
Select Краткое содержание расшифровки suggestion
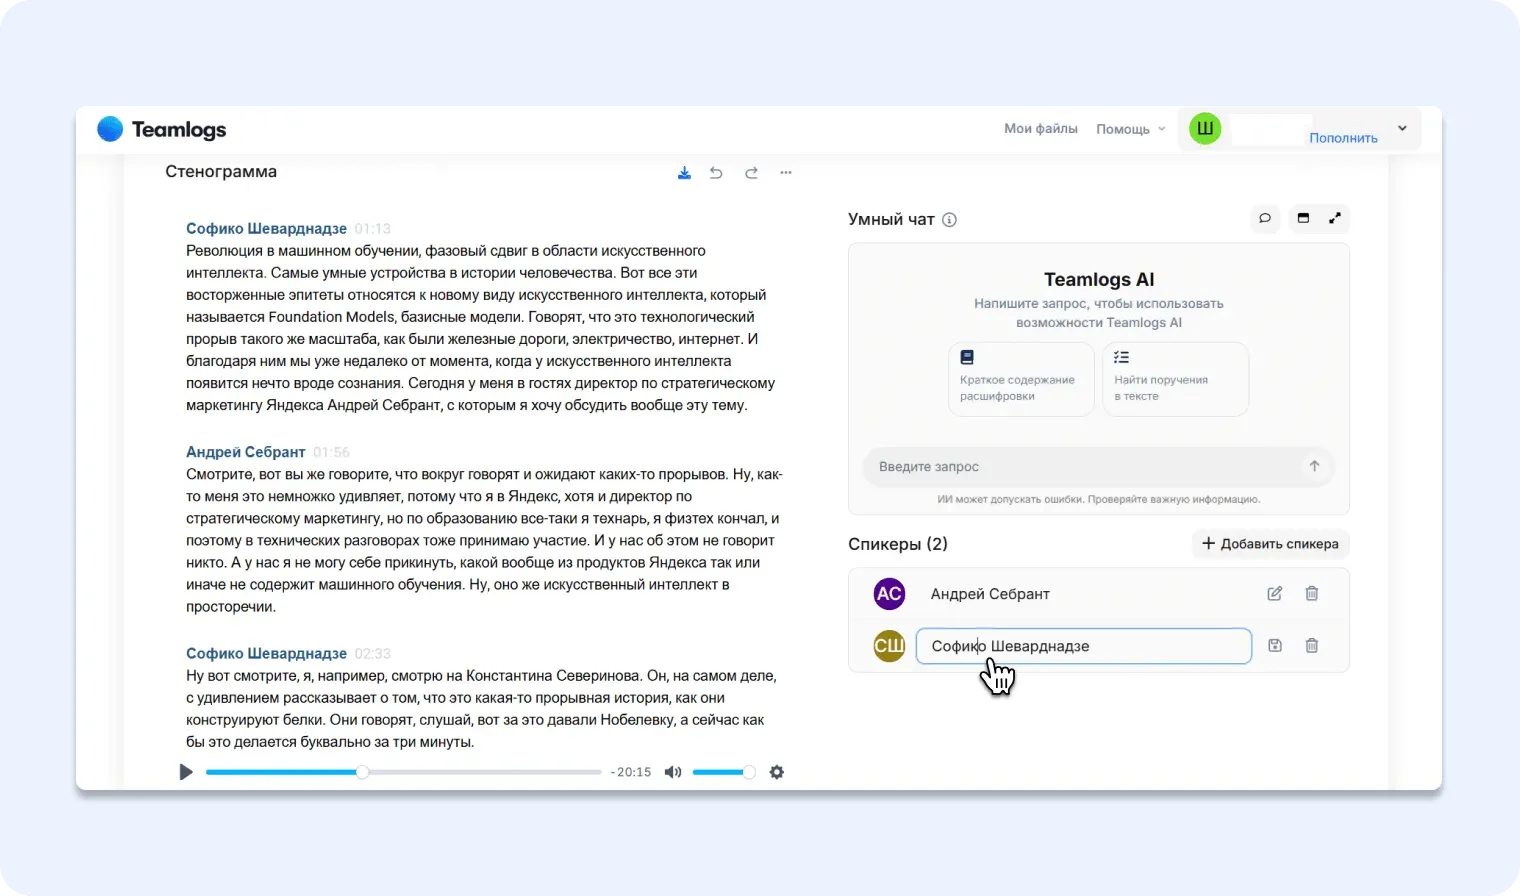click(x=1021, y=379)
